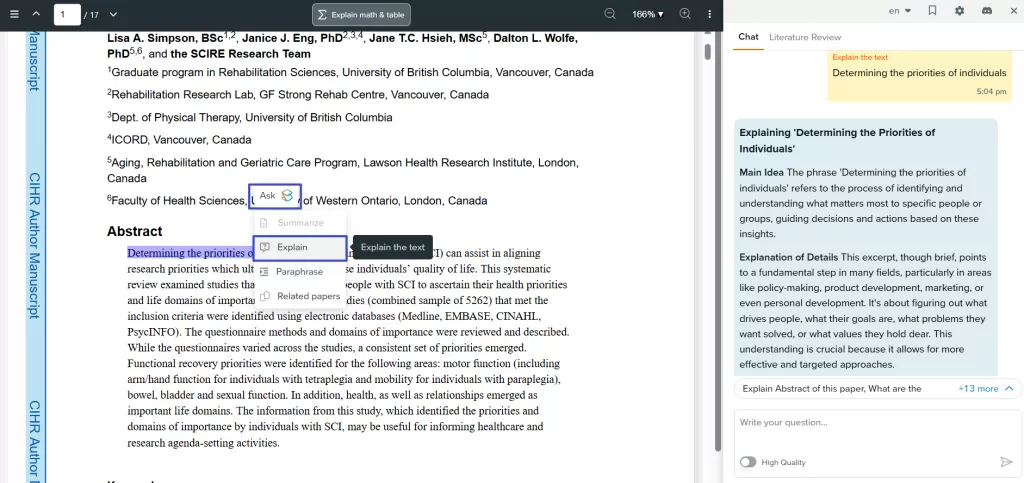Go to the previous page arrow
The image size is (1024, 483).
coord(37,14)
